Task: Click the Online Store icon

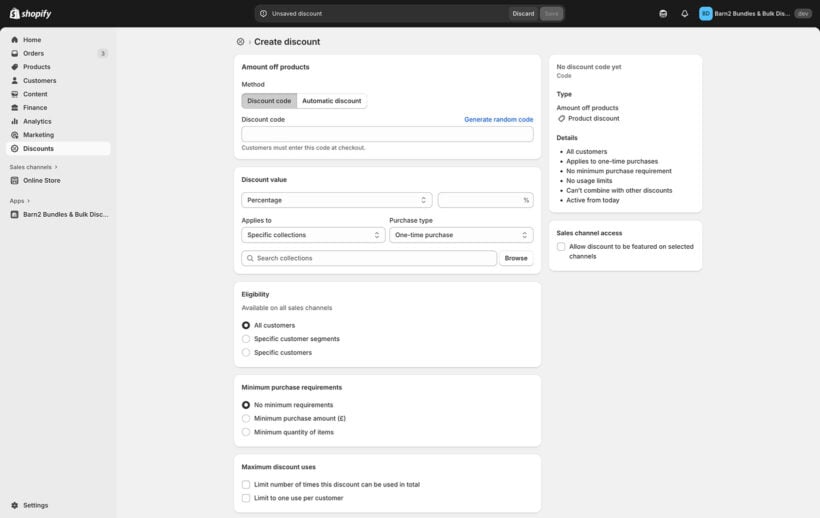Action: 15,180
